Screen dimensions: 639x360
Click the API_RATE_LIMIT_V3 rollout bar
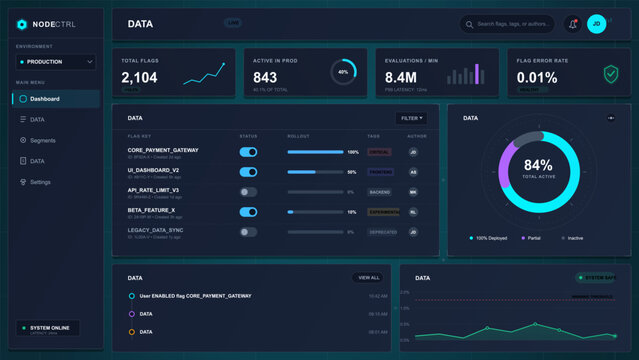315,192
